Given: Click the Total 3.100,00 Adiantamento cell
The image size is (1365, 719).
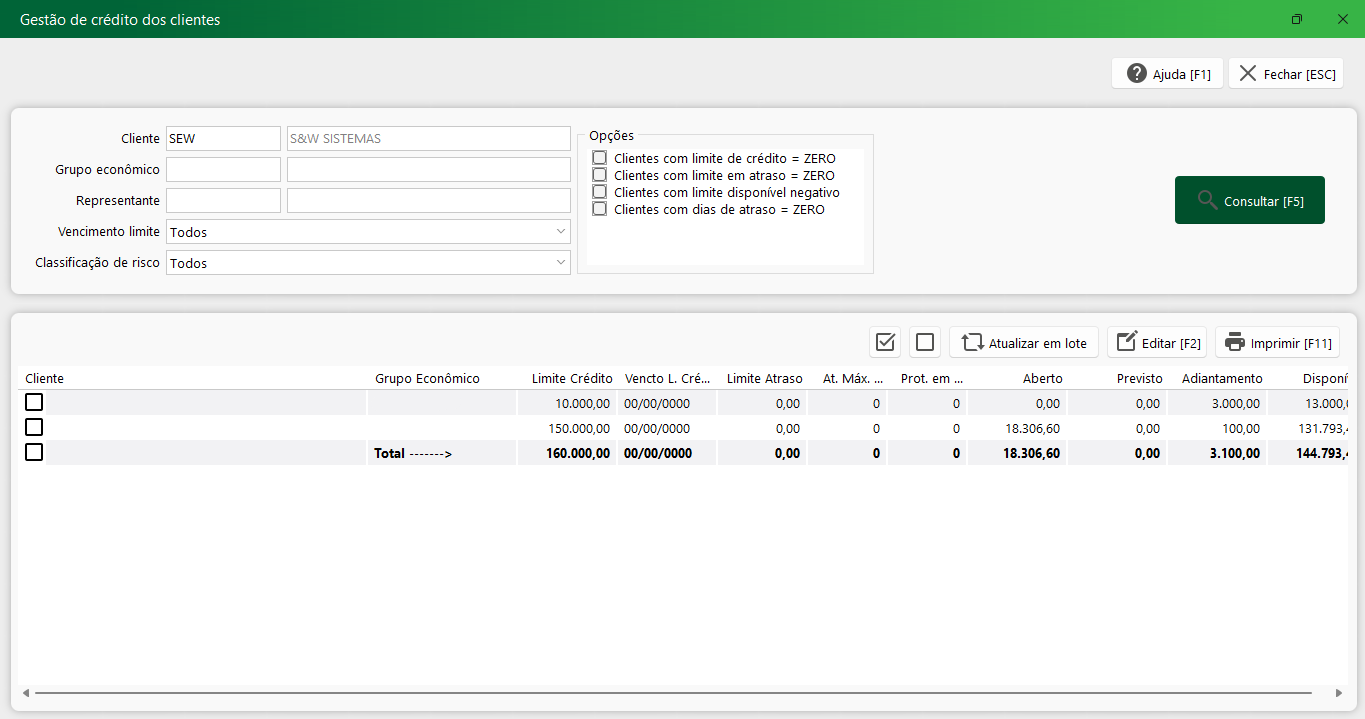Looking at the screenshot, I should point(1217,453).
